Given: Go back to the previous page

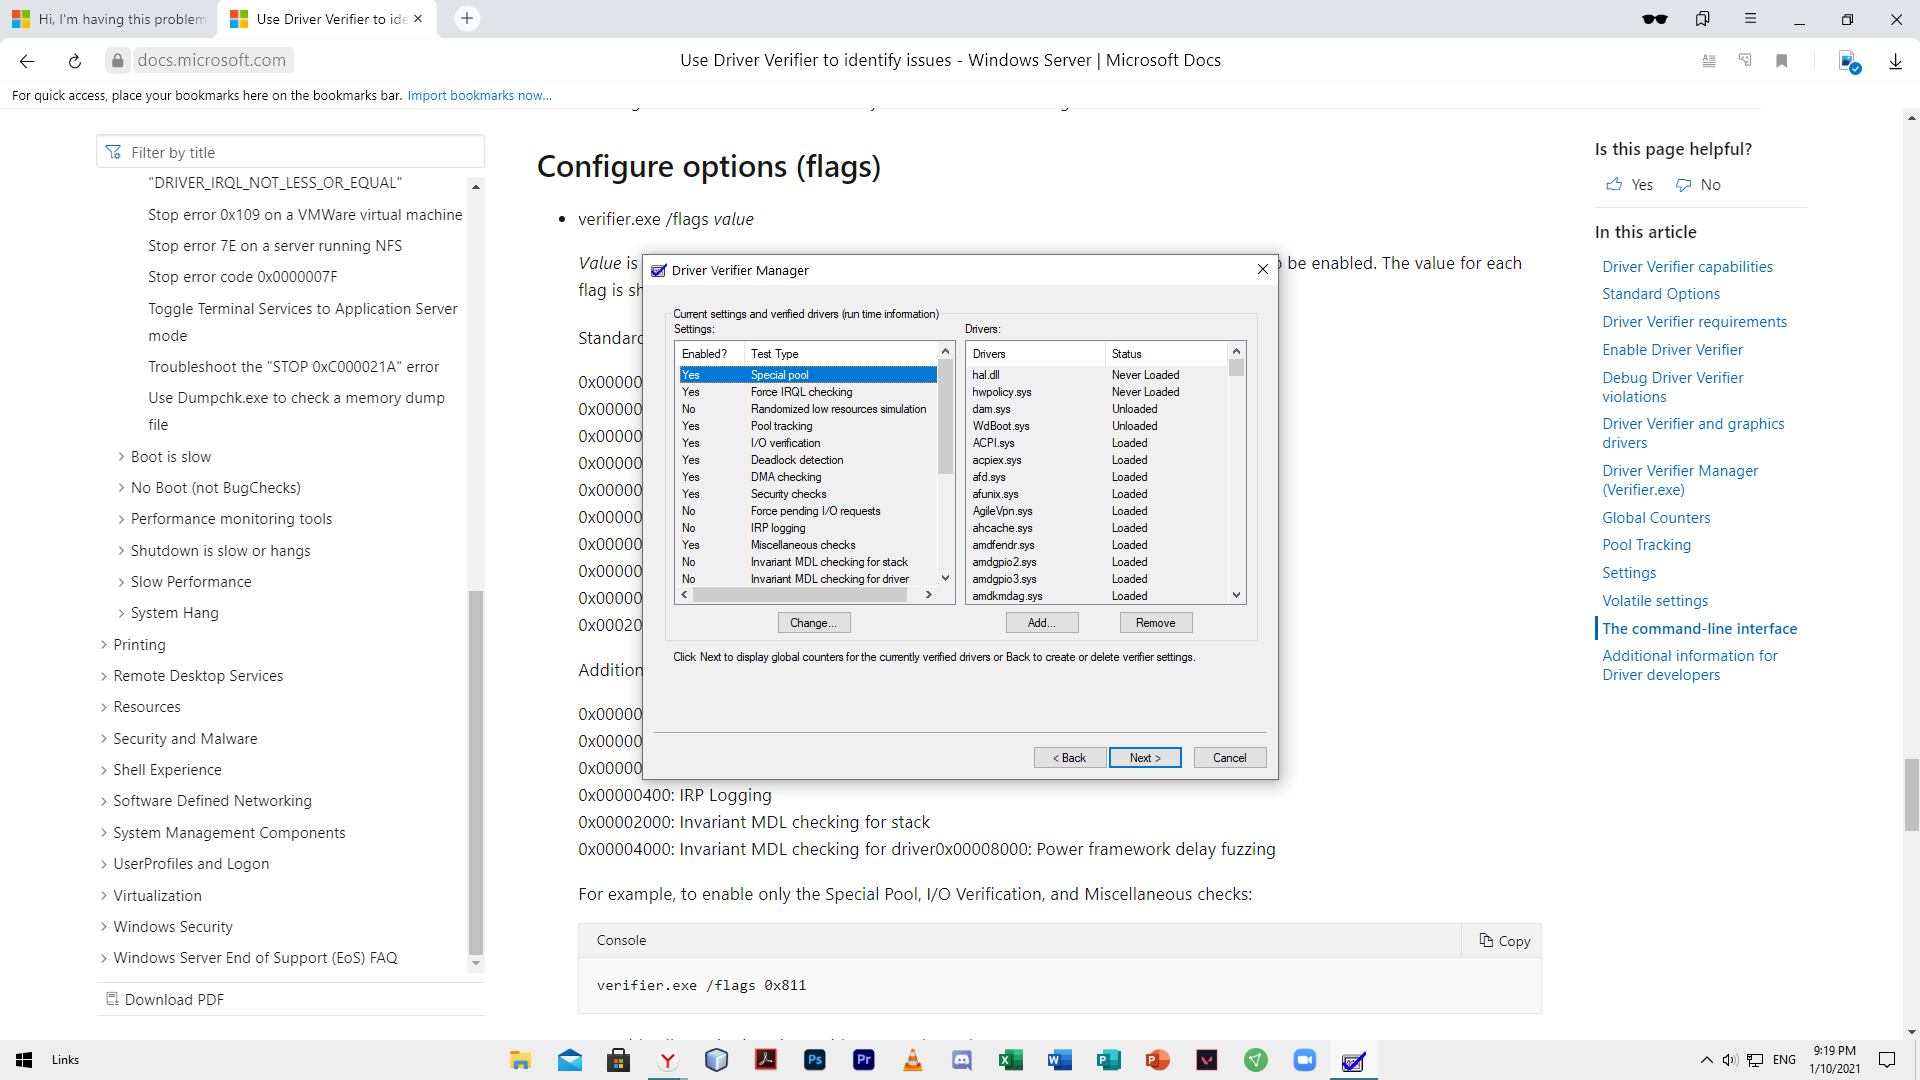Looking at the screenshot, I should pyautogui.click(x=27, y=61).
